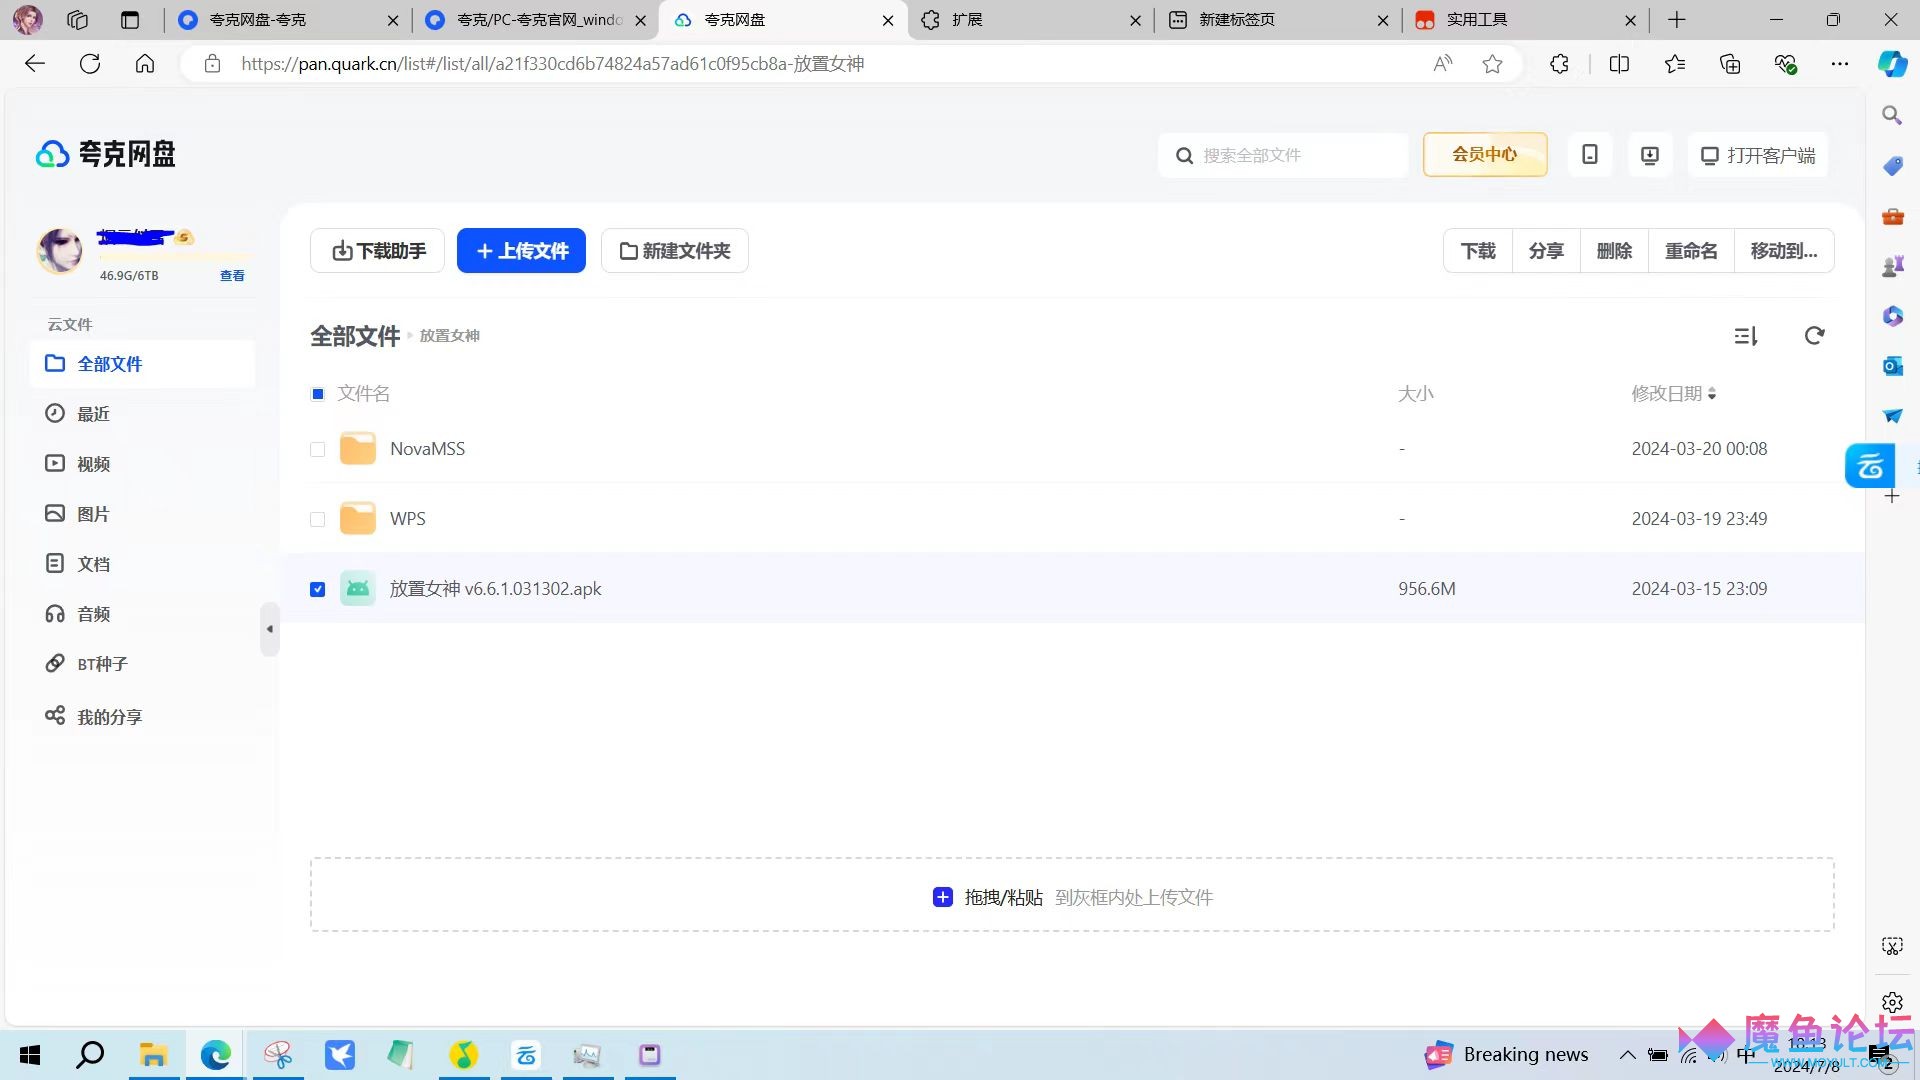Open Outlook in Edge sidebar

coord(1892,366)
